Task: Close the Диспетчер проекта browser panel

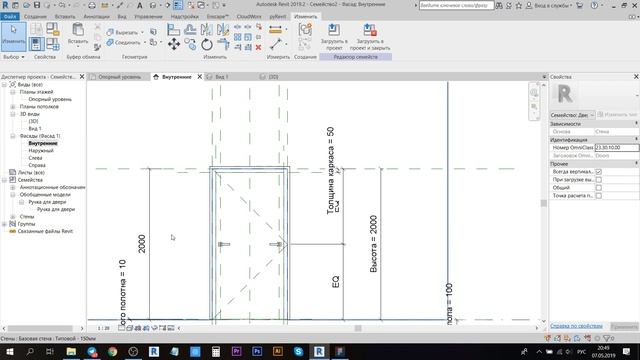Action: (82, 77)
